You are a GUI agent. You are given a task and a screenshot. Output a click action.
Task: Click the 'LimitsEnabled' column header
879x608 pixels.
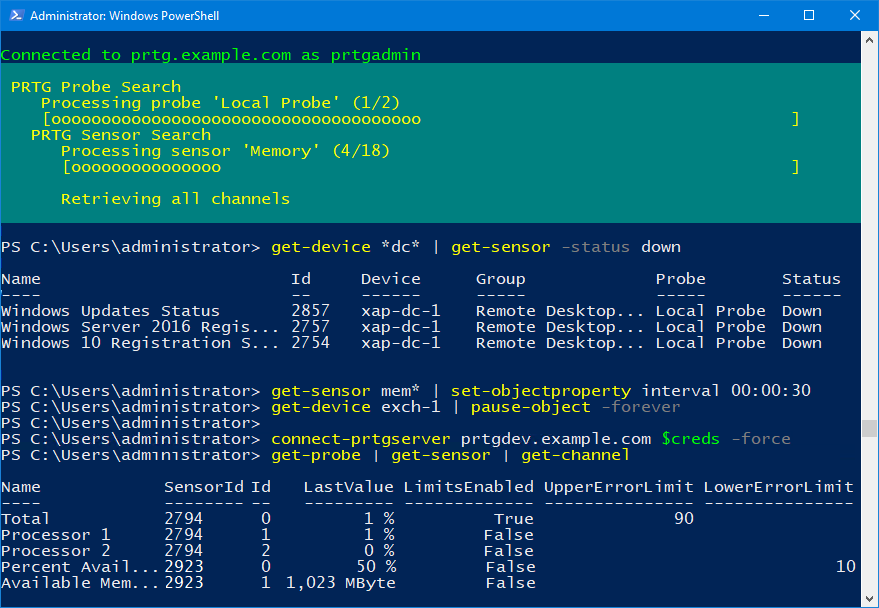pyautogui.click(x=469, y=488)
